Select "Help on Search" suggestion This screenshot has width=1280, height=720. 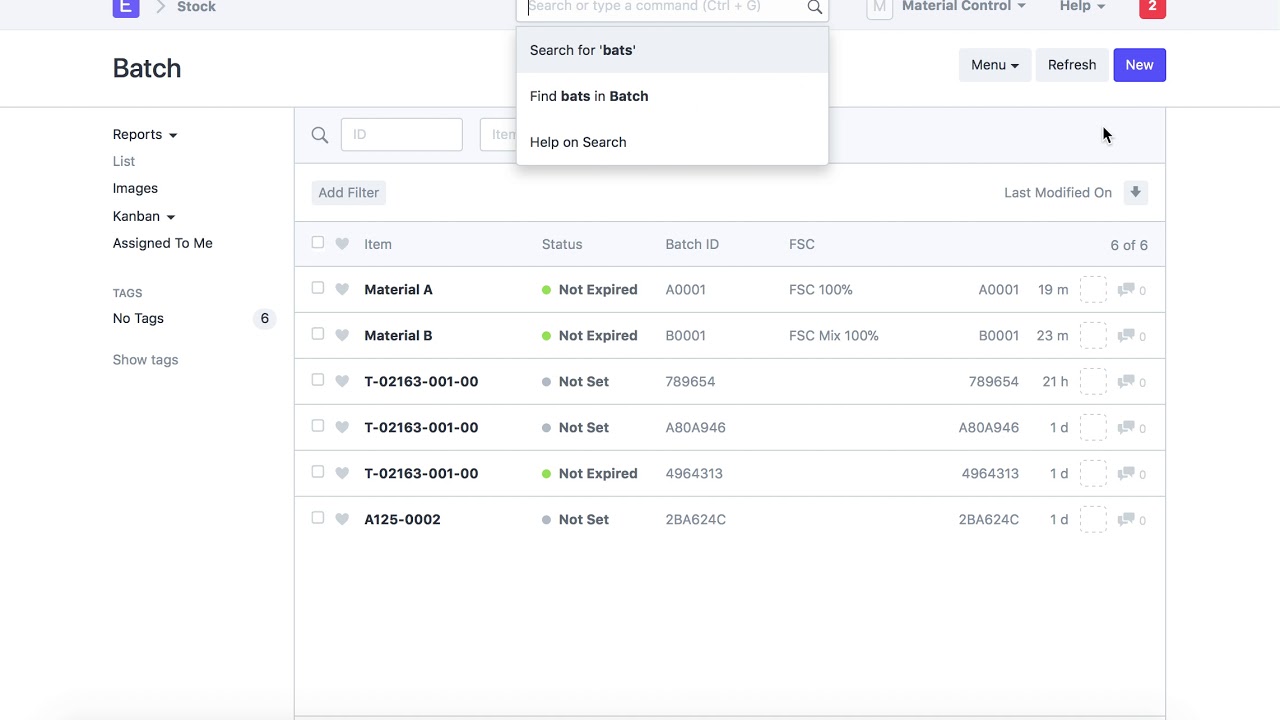coord(672,142)
